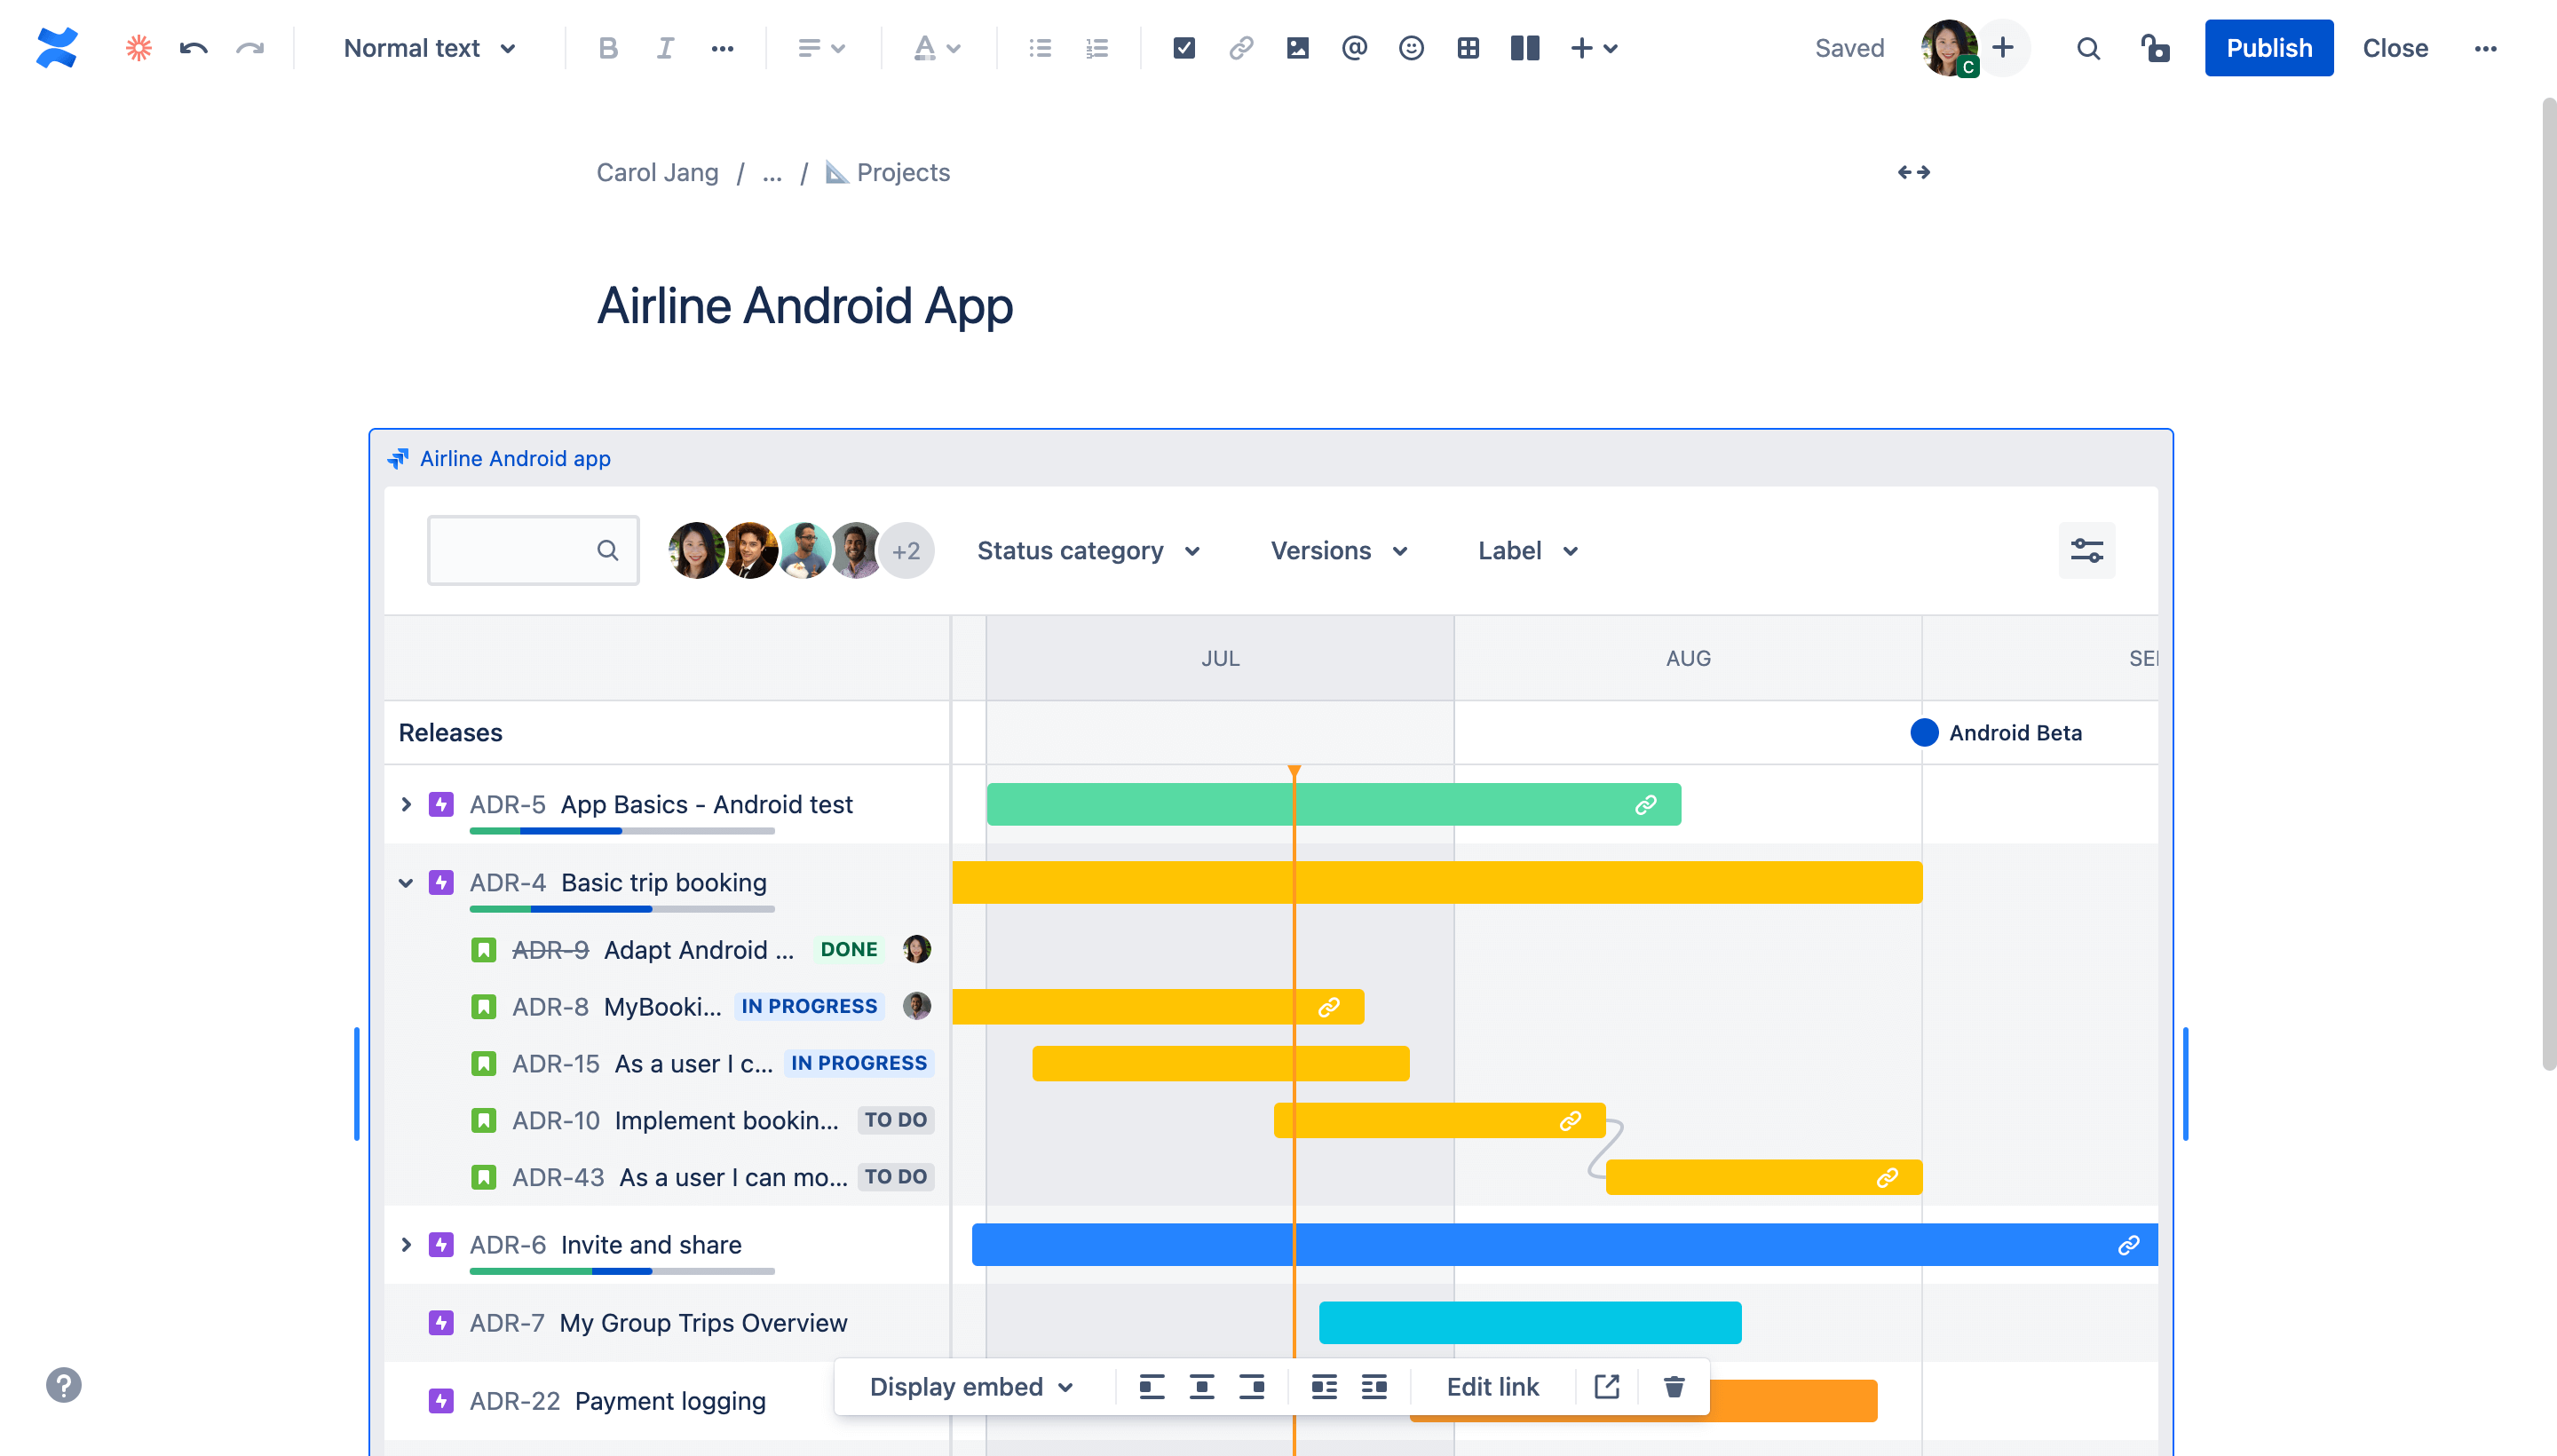2557x1456 pixels.
Task: Click the italic formatting icon
Action: (x=664, y=47)
